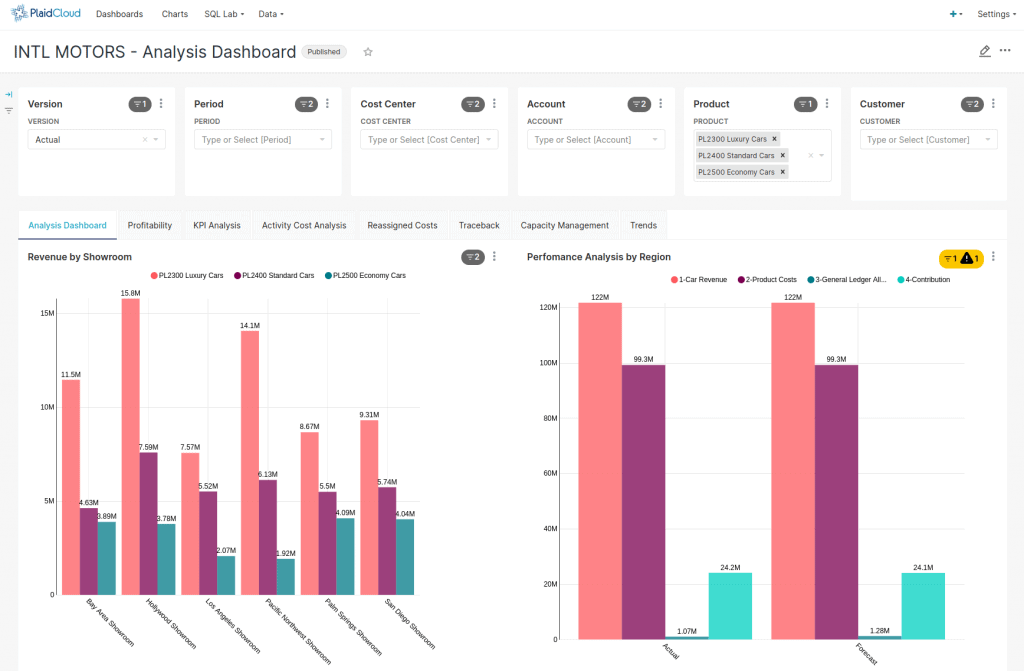The width and height of the screenshot is (1024, 671).
Task: Switch to the Profitability tab
Action: [150, 225]
